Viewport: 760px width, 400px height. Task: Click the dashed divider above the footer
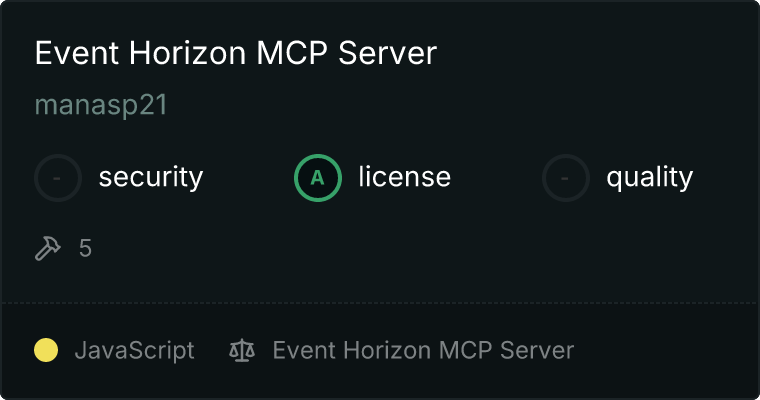380,303
